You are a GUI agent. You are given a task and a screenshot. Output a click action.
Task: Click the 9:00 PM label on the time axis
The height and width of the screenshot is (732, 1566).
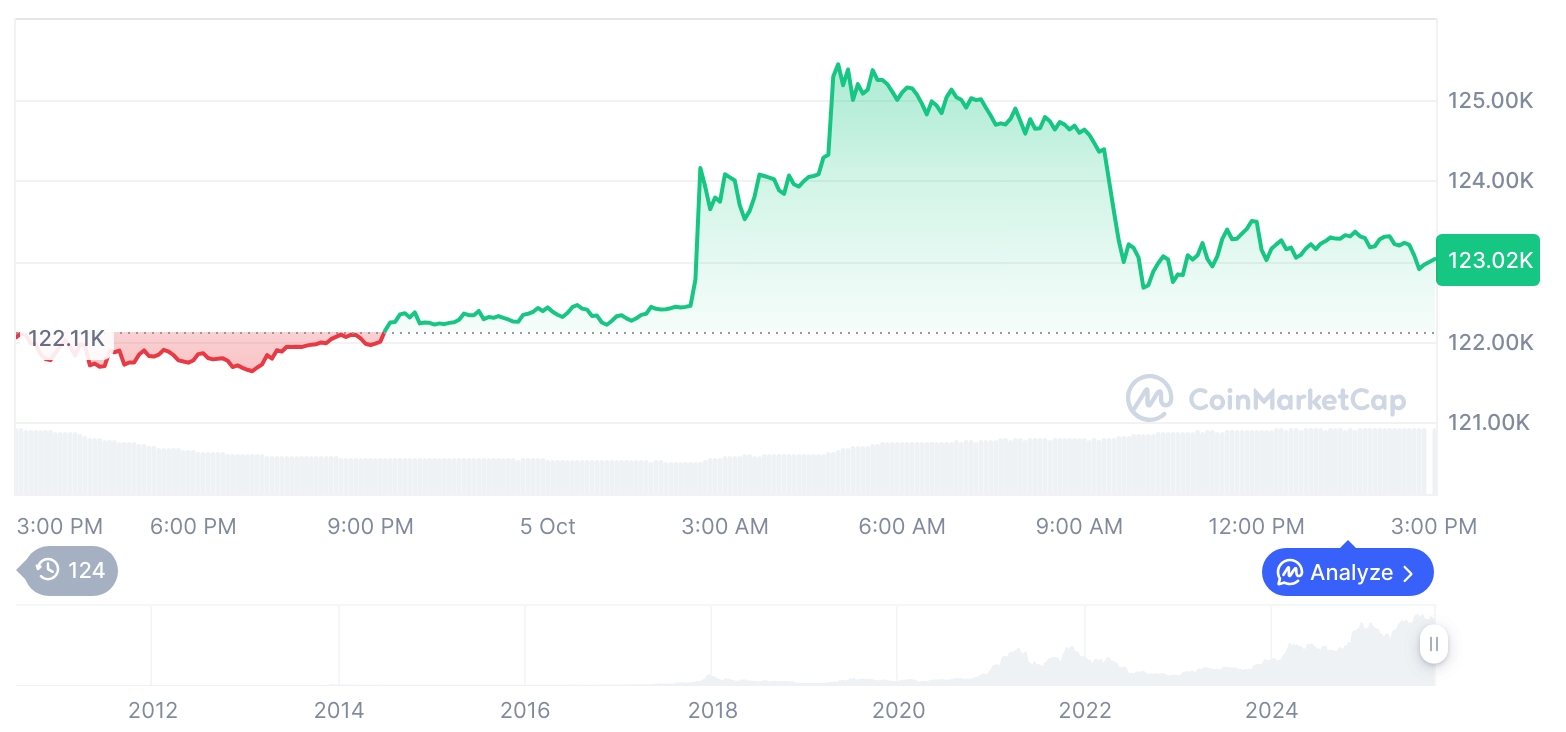tap(370, 526)
